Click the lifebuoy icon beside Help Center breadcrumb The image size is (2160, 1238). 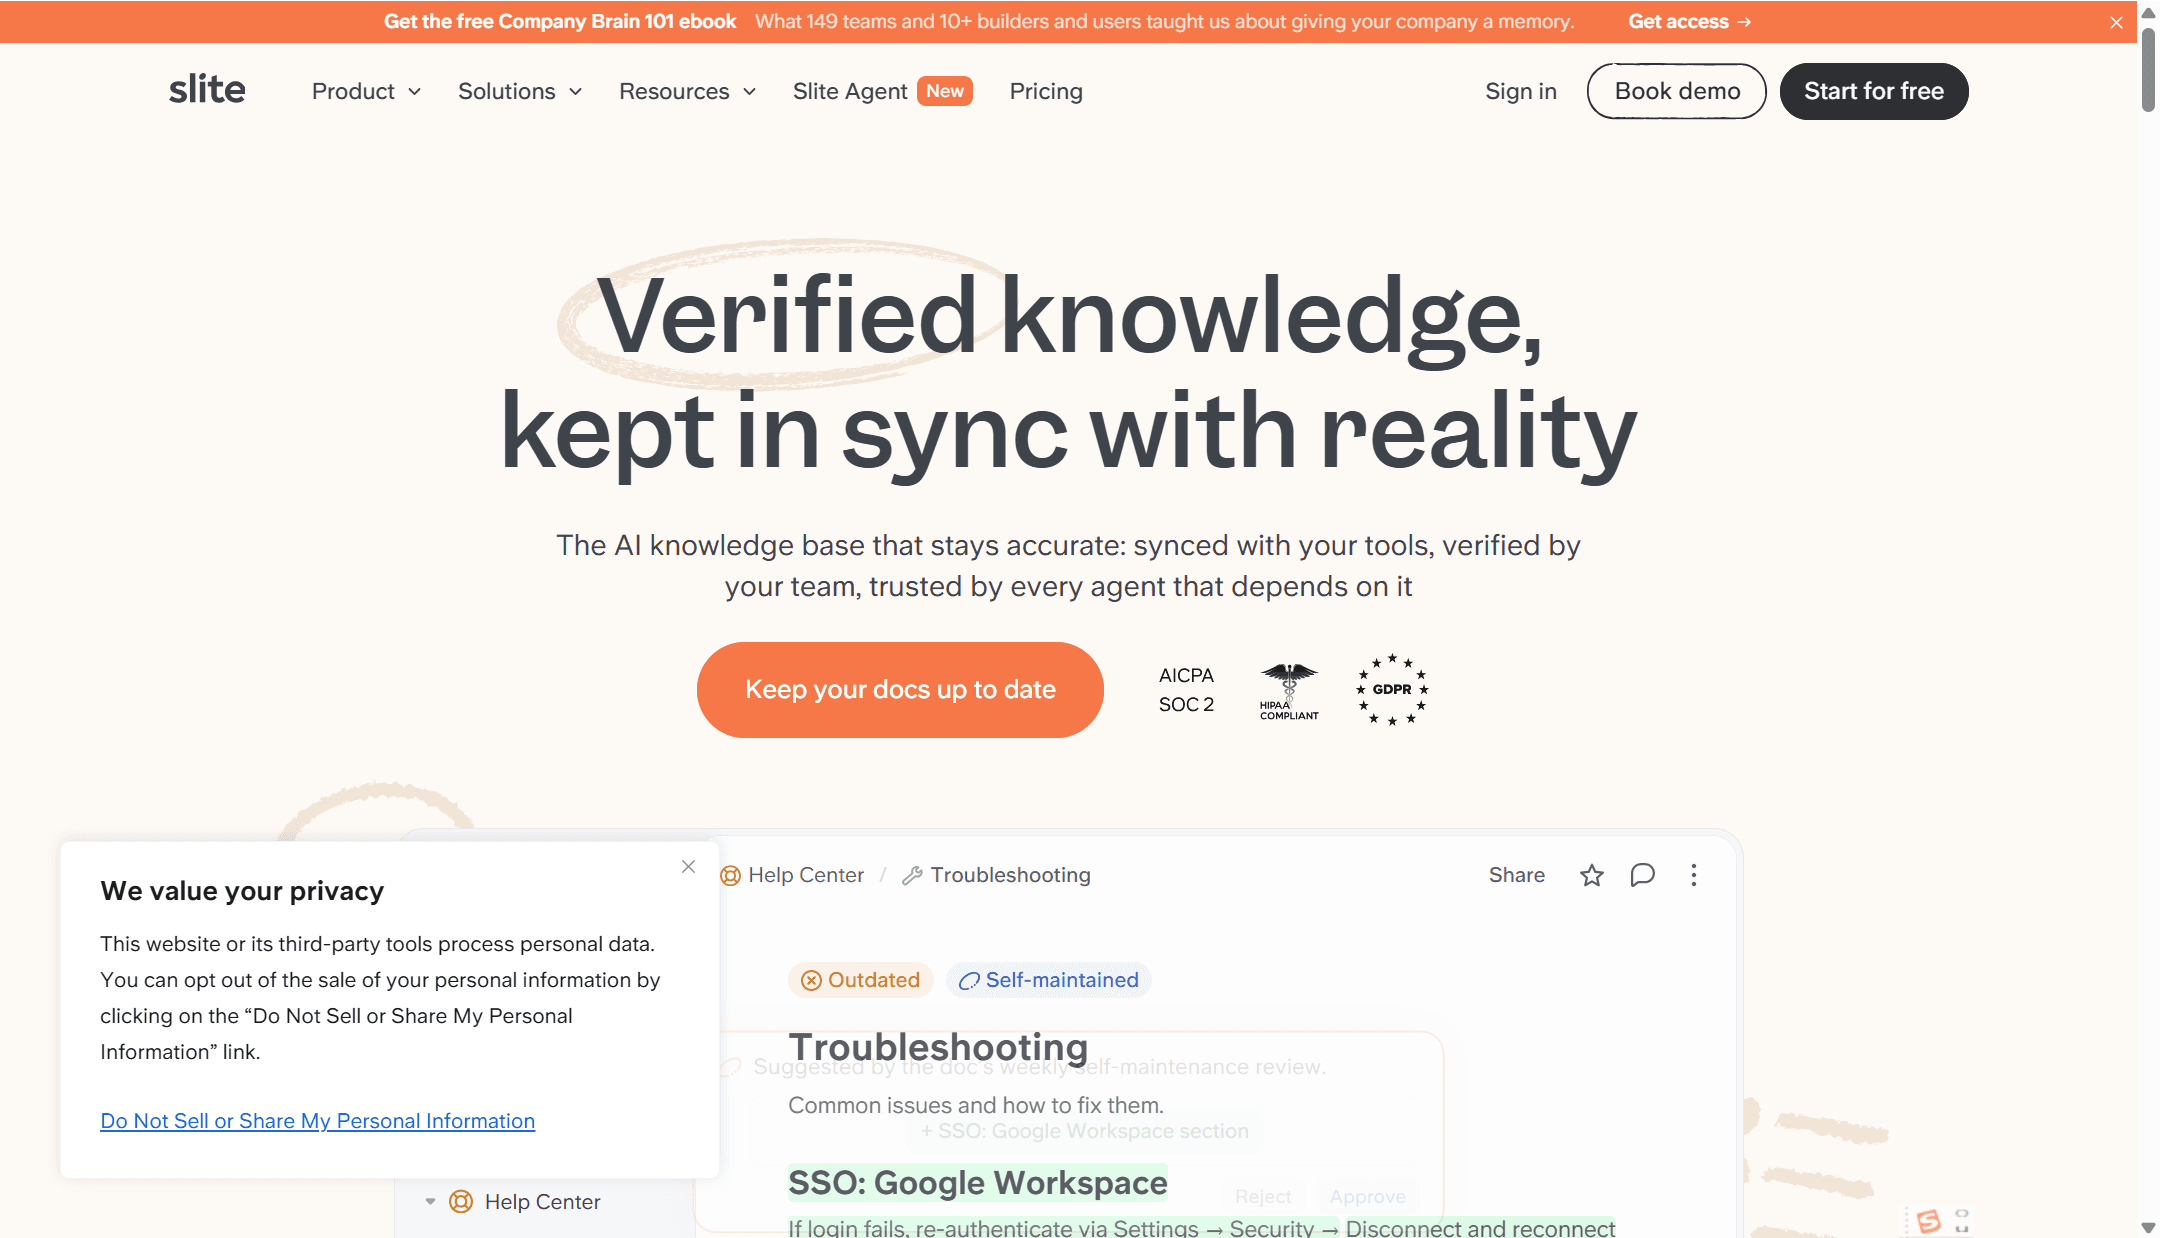[x=731, y=875]
